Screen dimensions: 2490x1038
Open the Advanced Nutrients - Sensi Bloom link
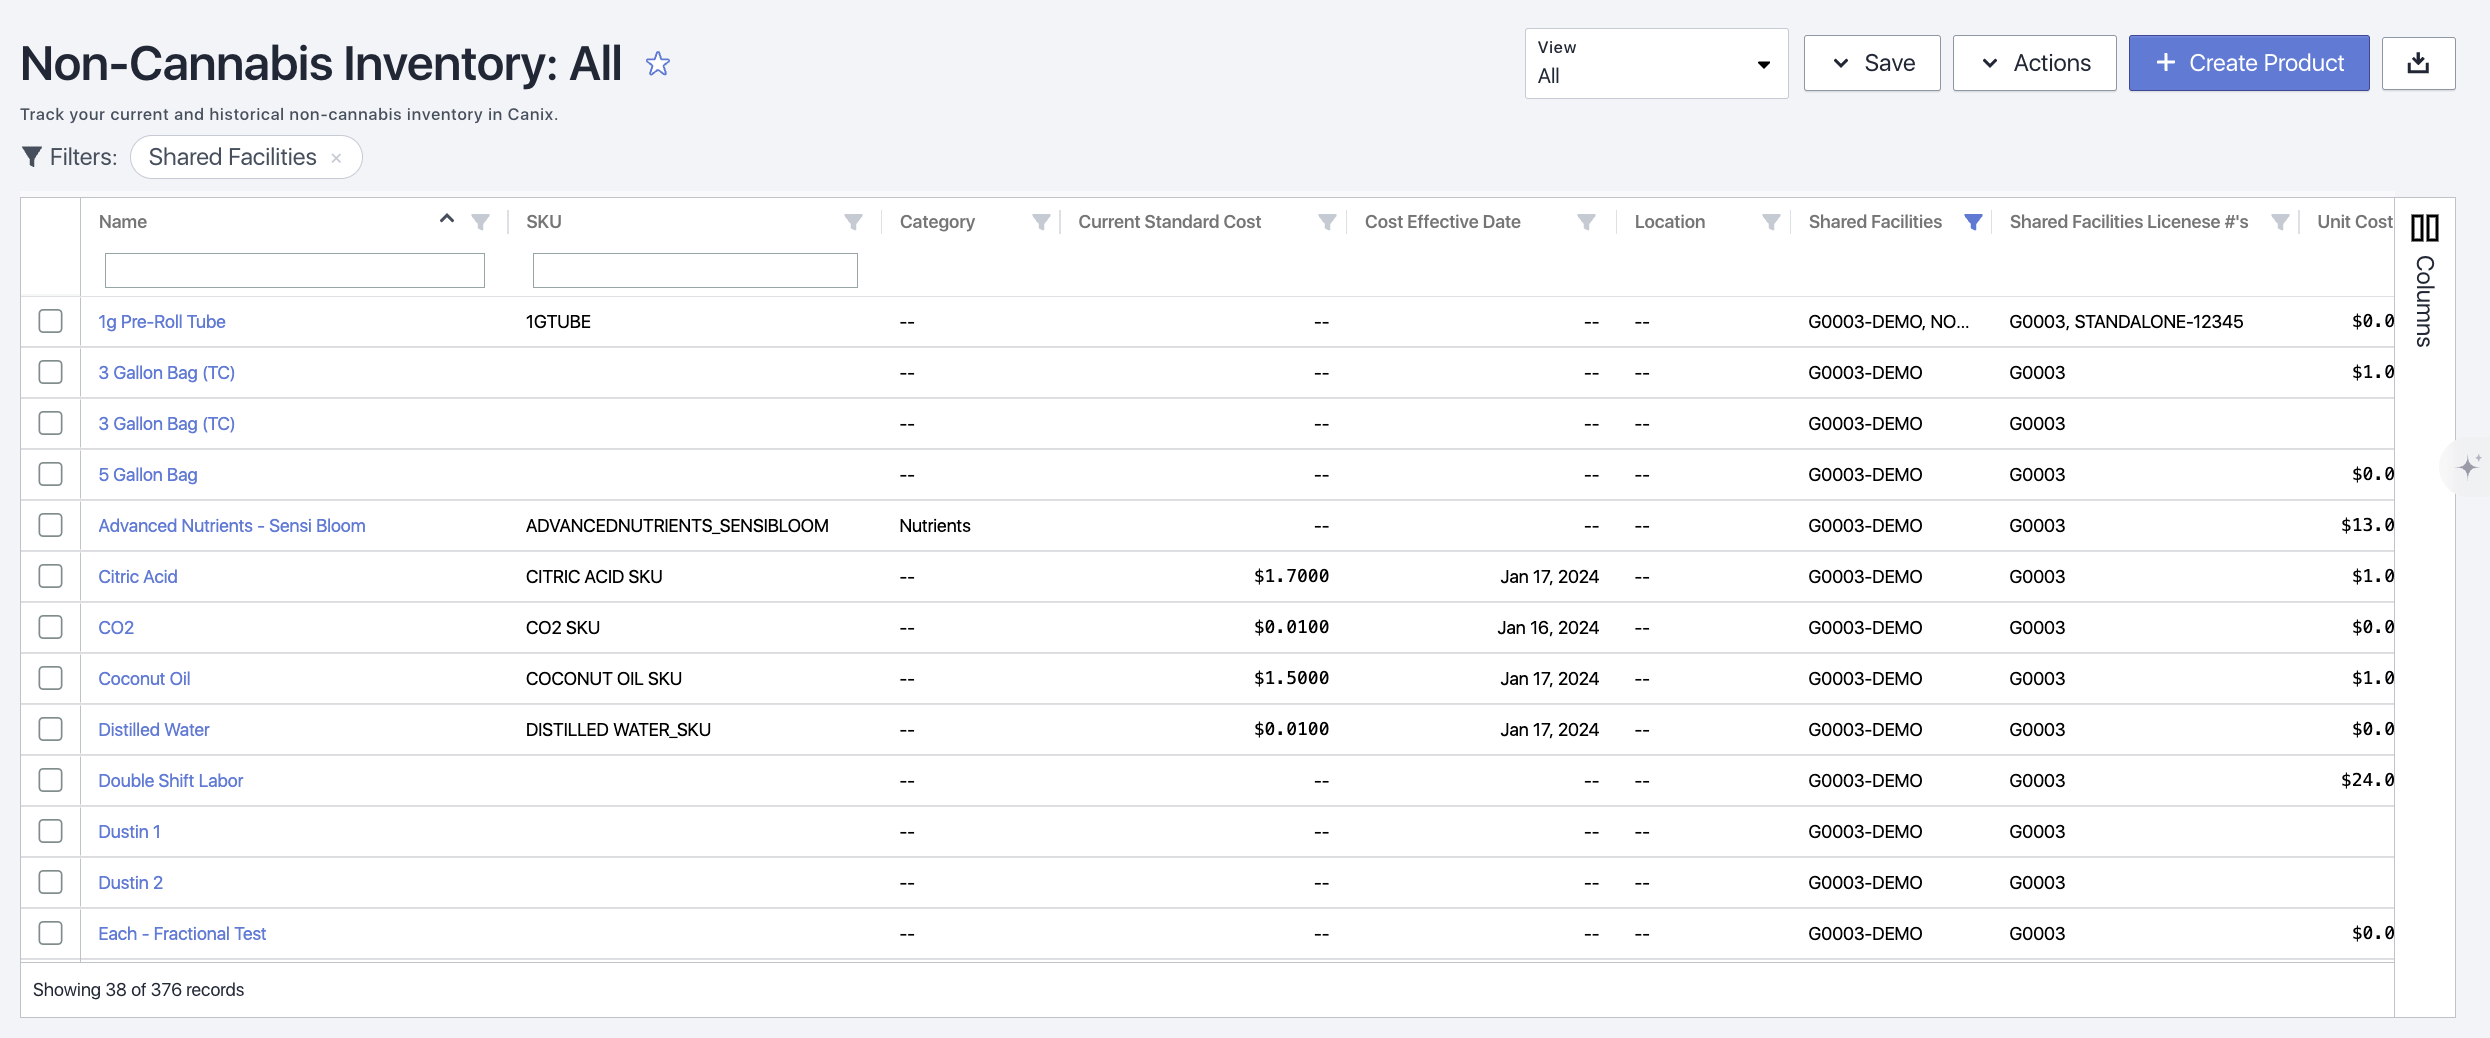coord(231,526)
